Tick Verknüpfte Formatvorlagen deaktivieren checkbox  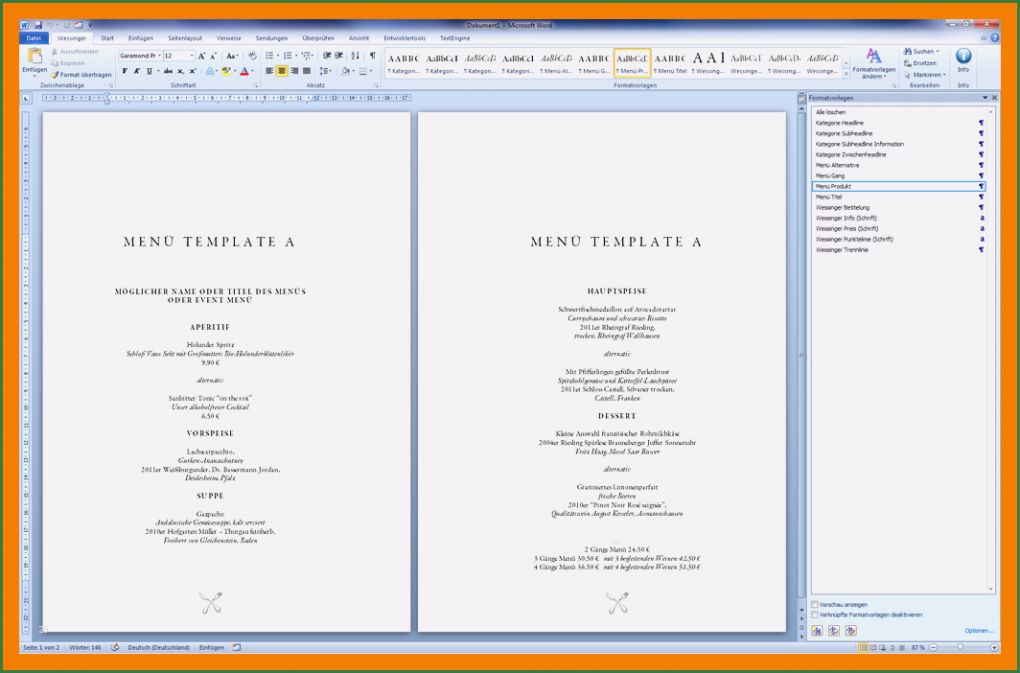(x=815, y=614)
